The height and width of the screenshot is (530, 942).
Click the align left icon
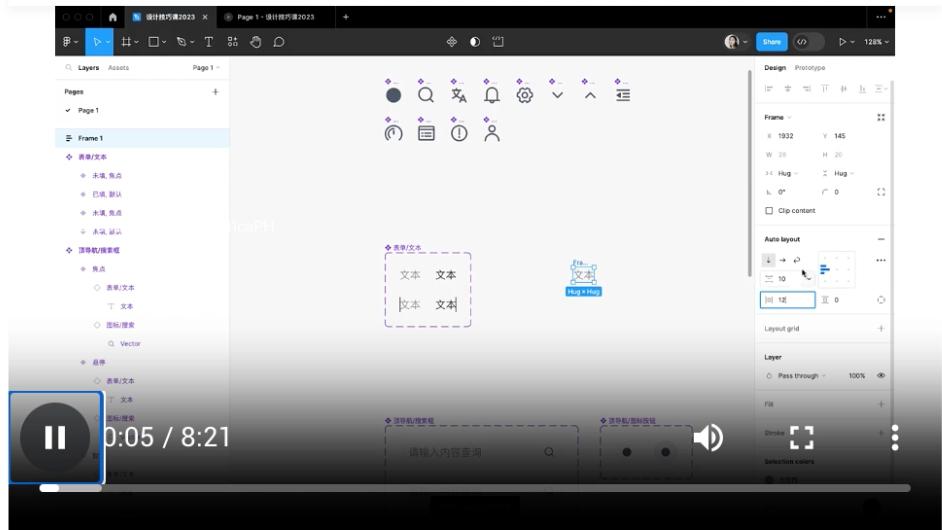[x=768, y=88]
